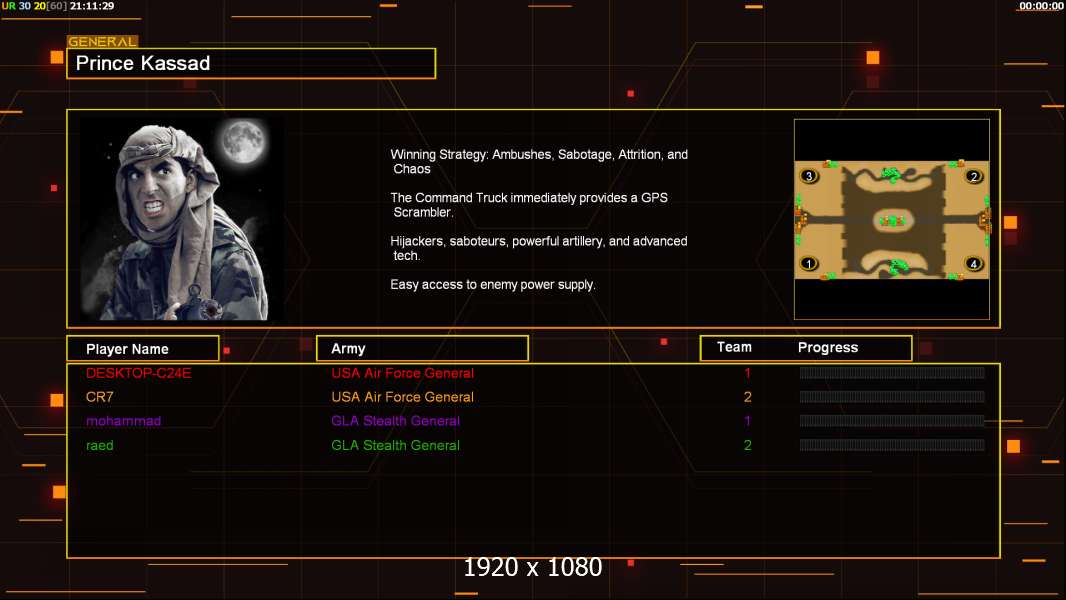Click the map preview thumbnail
Screen dimensions: 1066x600
[891, 219]
